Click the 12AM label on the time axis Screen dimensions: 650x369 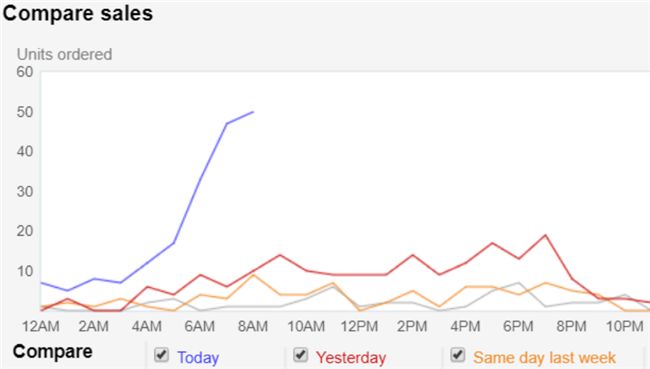click(x=41, y=326)
